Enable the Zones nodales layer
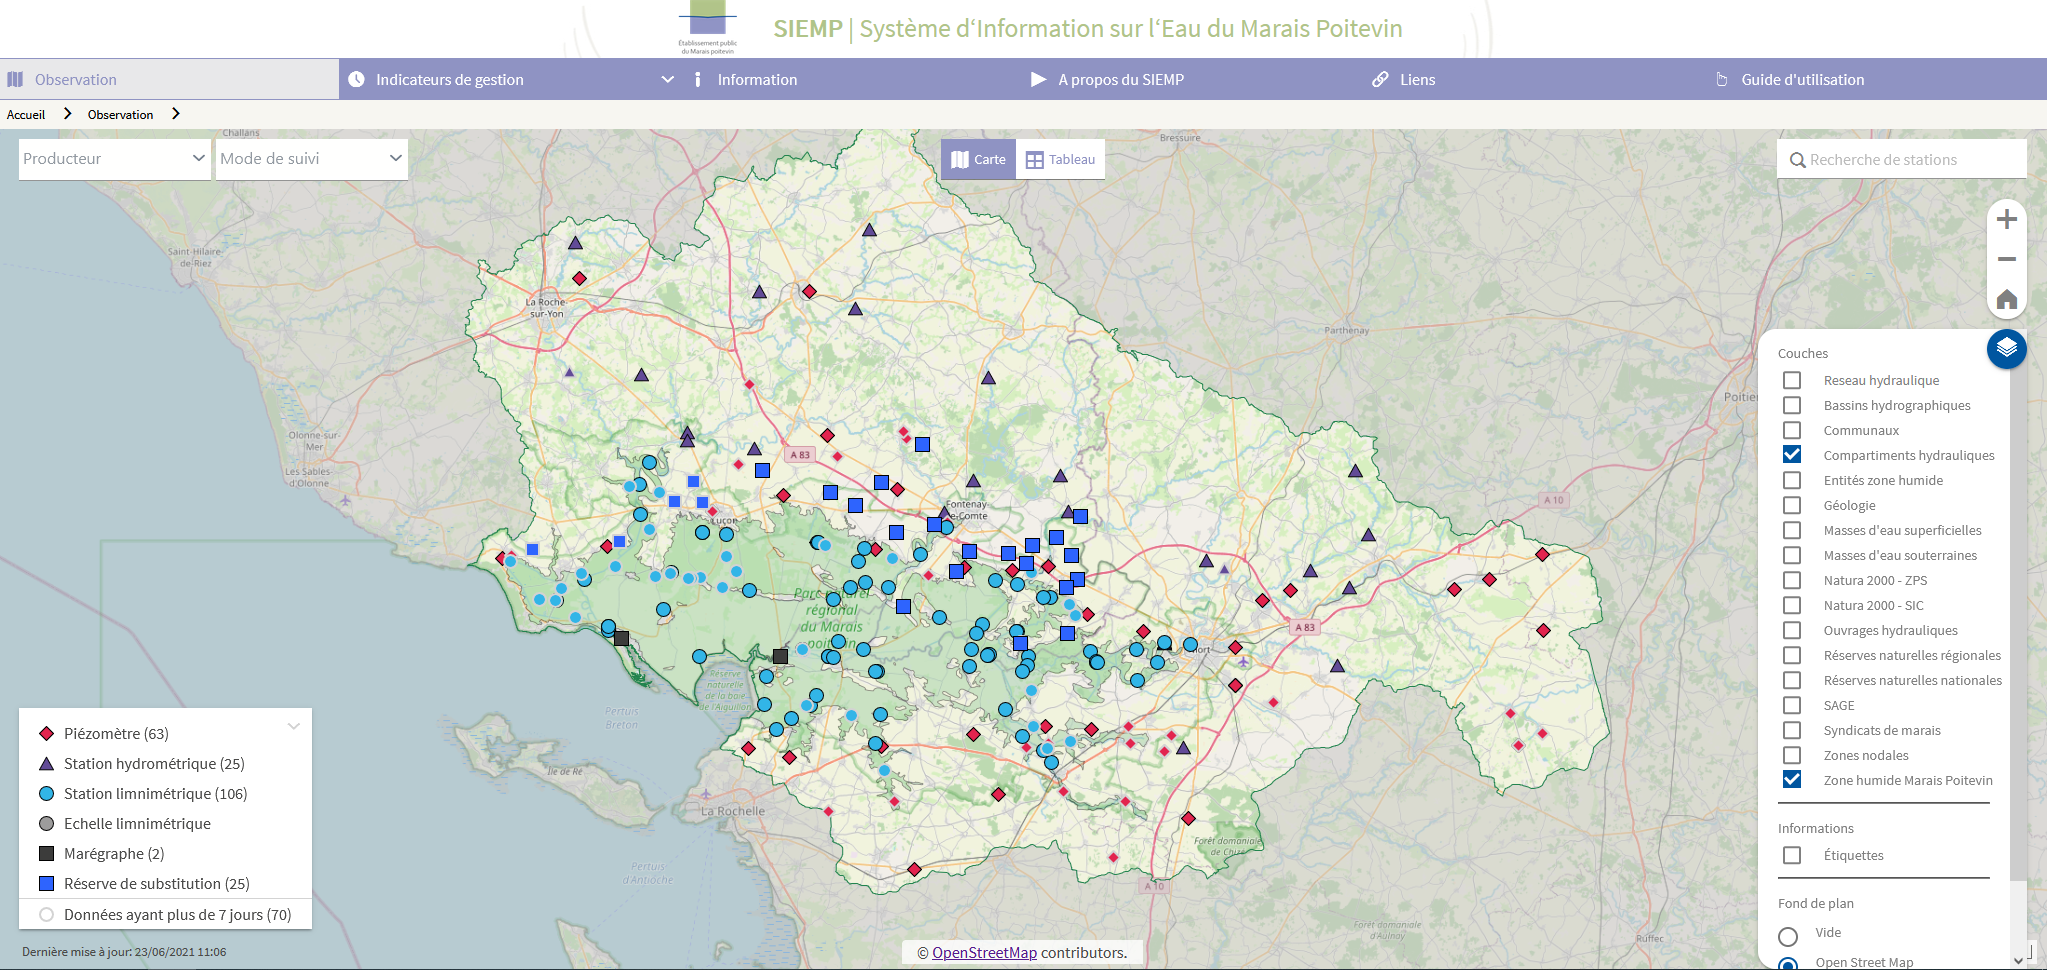 (1792, 755)
